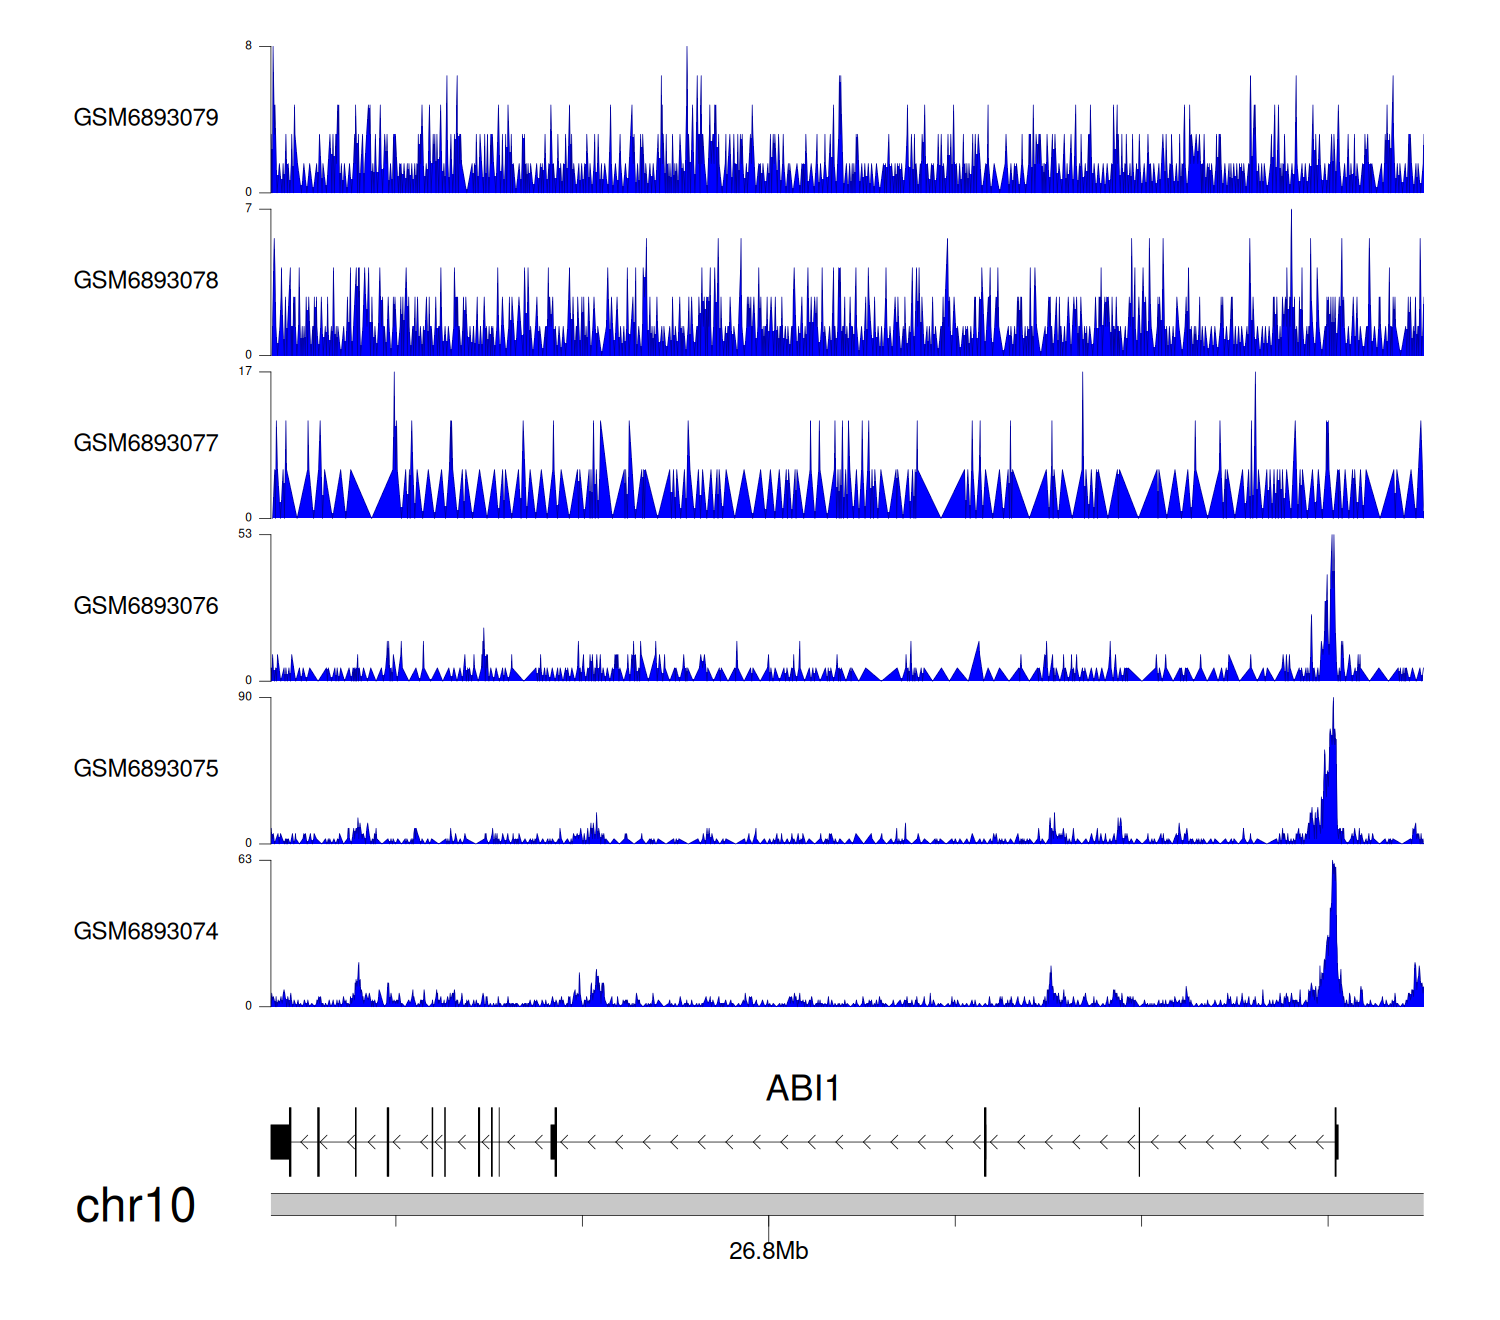Image resolution: width=1500 pixels, height=1320 pixels.
Task: Click the ABI1 gene name label
Action: pyautogui.click(x=802, y=1088)
